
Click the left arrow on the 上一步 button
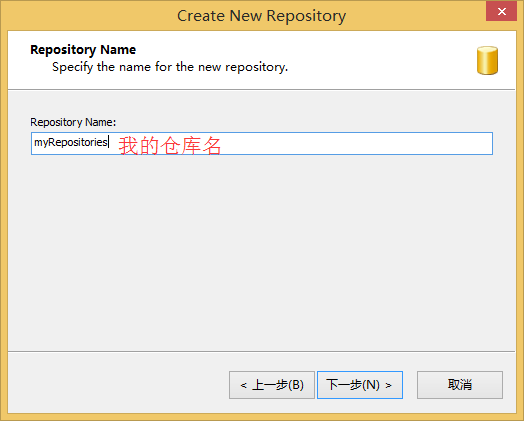coord(243,385)
